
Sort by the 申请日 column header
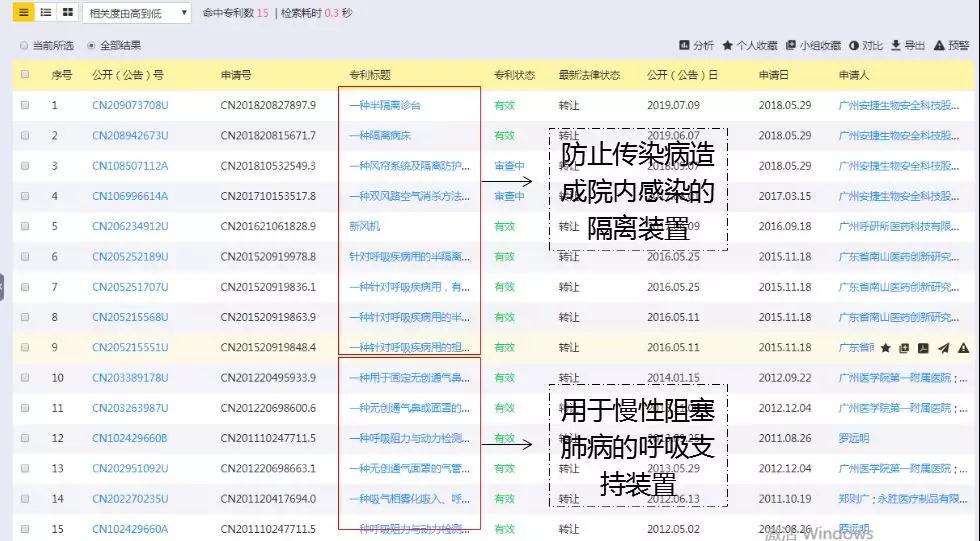pyautogui.click(x=774, y=75)
